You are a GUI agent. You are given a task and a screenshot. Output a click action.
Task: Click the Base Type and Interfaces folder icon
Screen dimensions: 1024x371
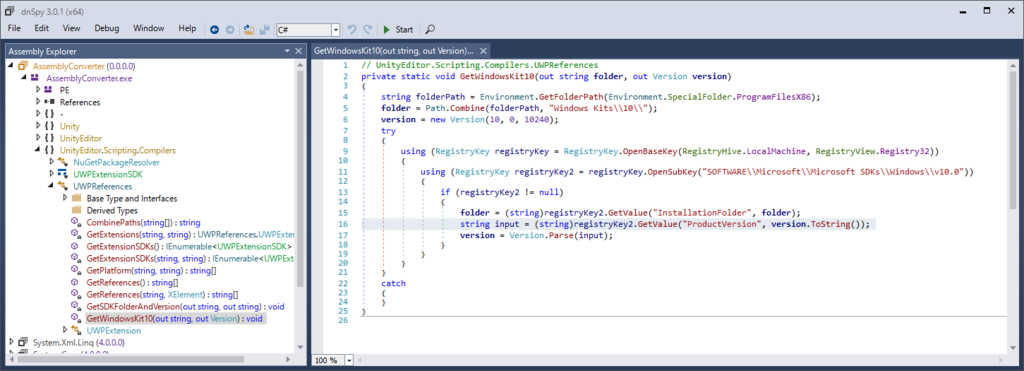tap(76, 198)
